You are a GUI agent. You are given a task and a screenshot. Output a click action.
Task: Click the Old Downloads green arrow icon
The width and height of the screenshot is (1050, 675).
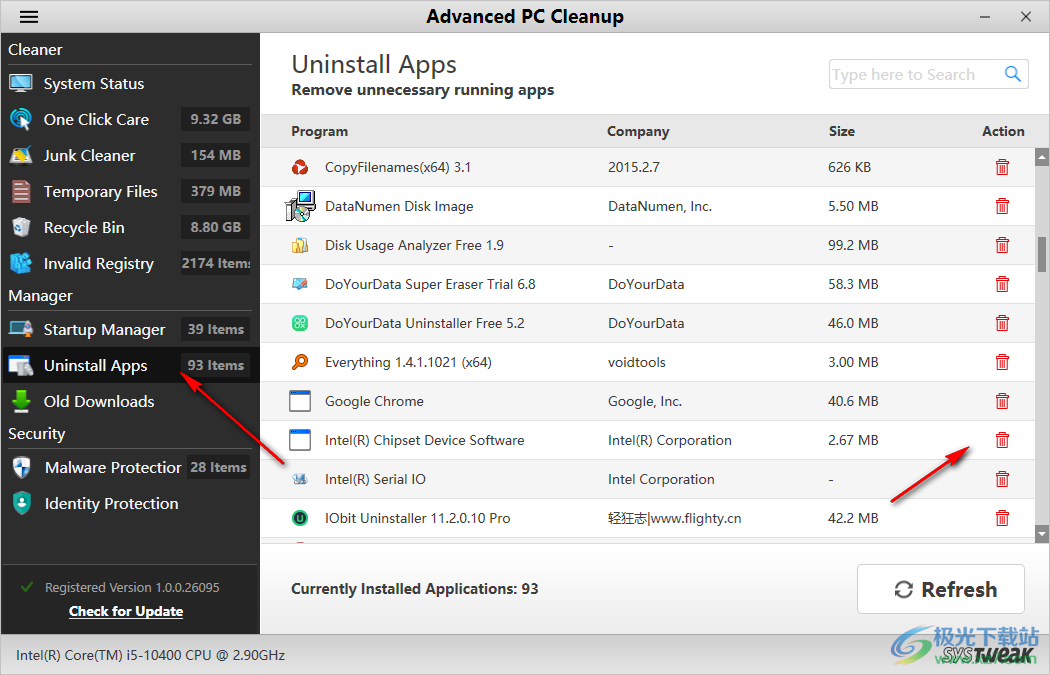click(21, 401)
